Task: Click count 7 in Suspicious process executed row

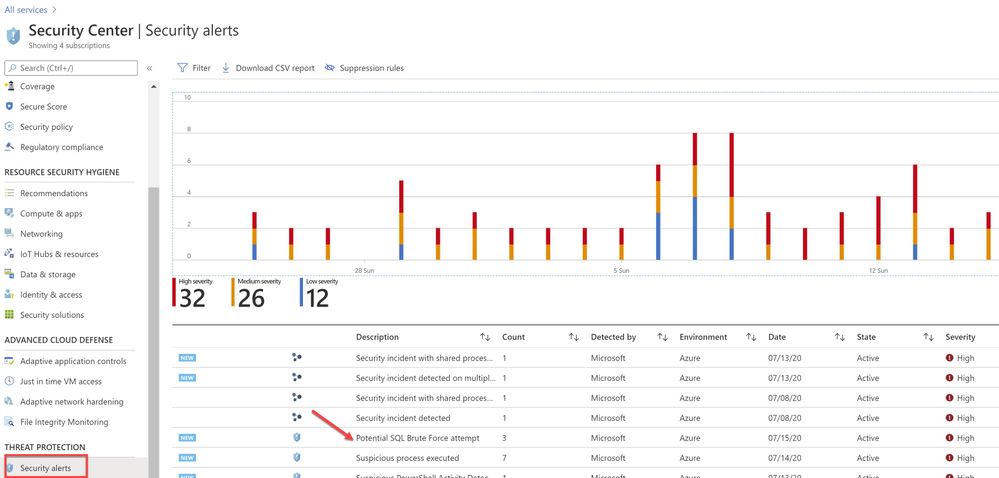Action: click(x=505, y=458)
